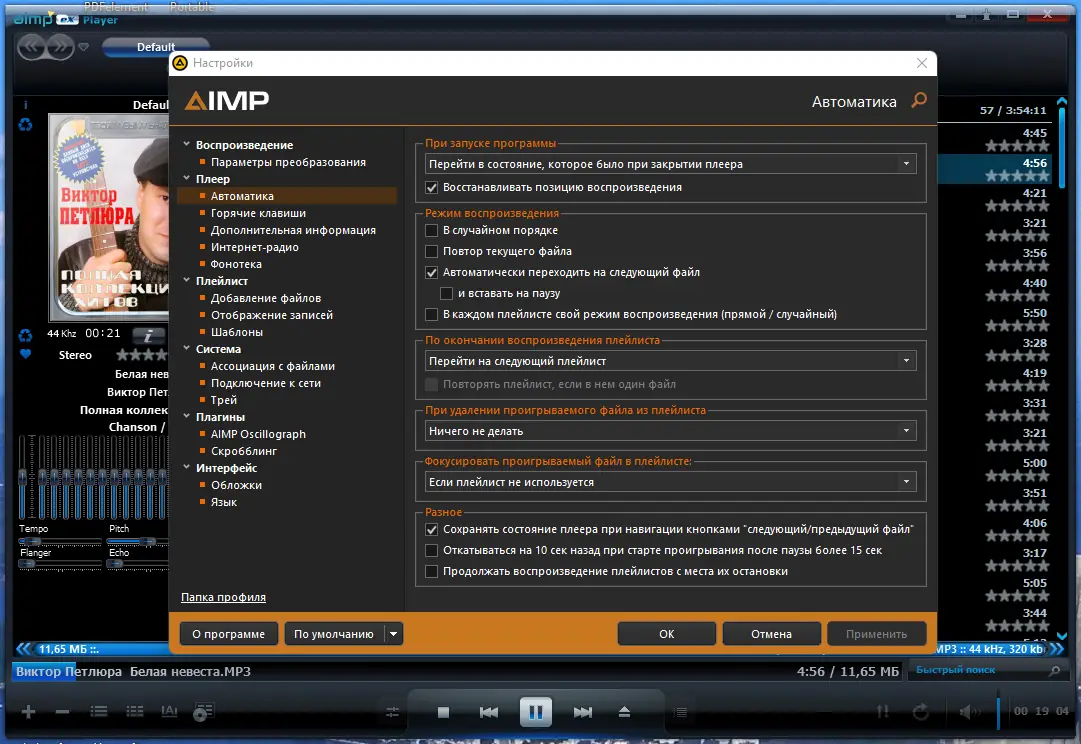1081x744 pixels.
Task: Click the playlist toggle icon right of eject
Action: 680,712
